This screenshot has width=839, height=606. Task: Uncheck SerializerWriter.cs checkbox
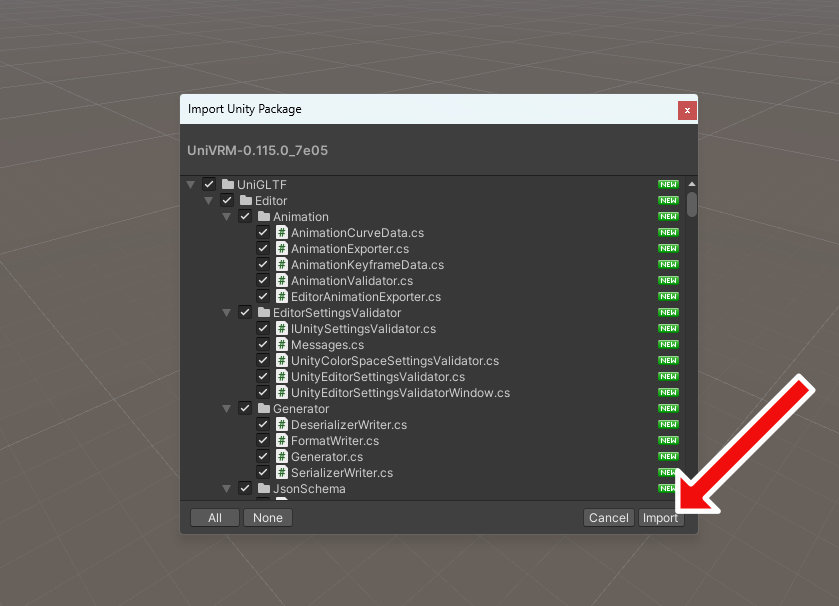[263, 473]
